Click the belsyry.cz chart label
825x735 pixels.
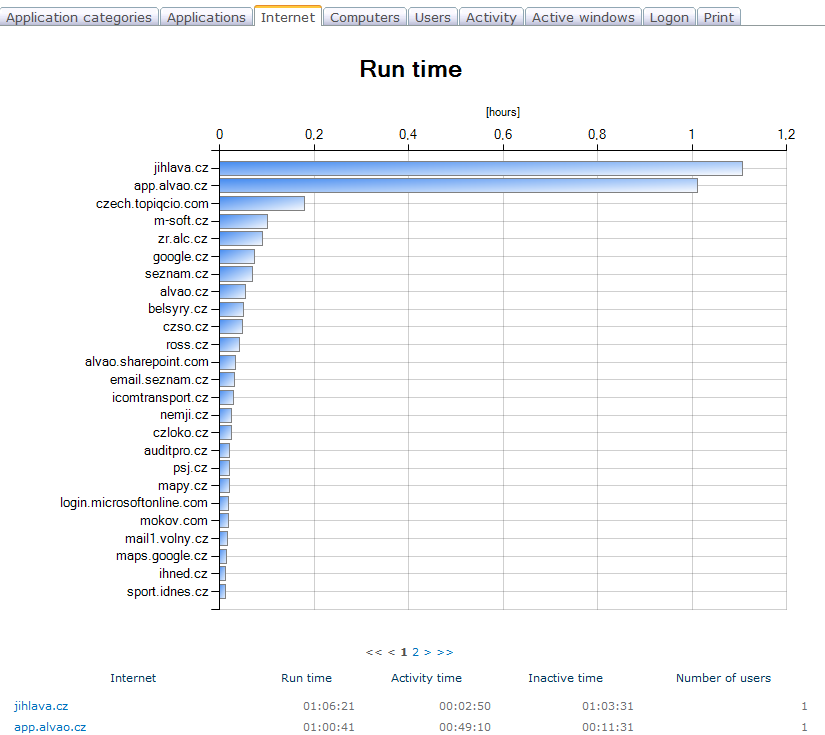click(x=178, y=309)
